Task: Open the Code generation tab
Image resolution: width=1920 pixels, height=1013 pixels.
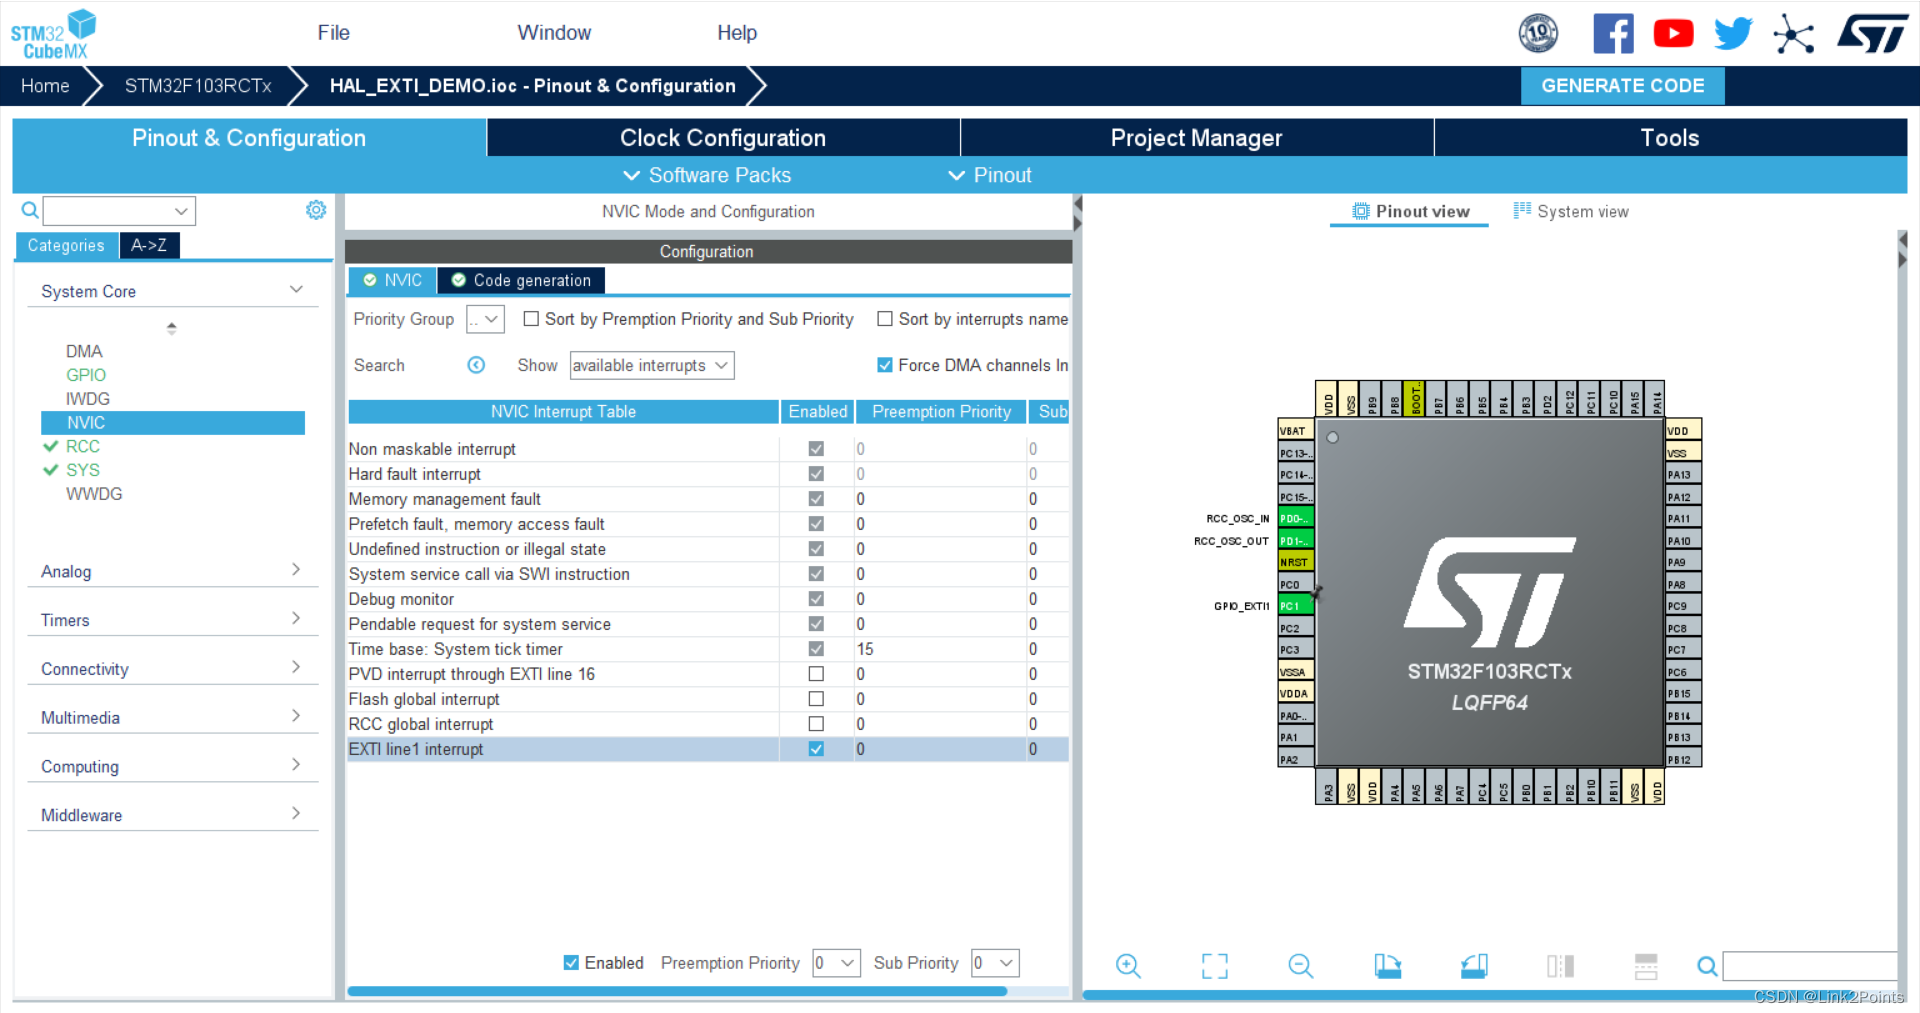Action: pos(521,281)
